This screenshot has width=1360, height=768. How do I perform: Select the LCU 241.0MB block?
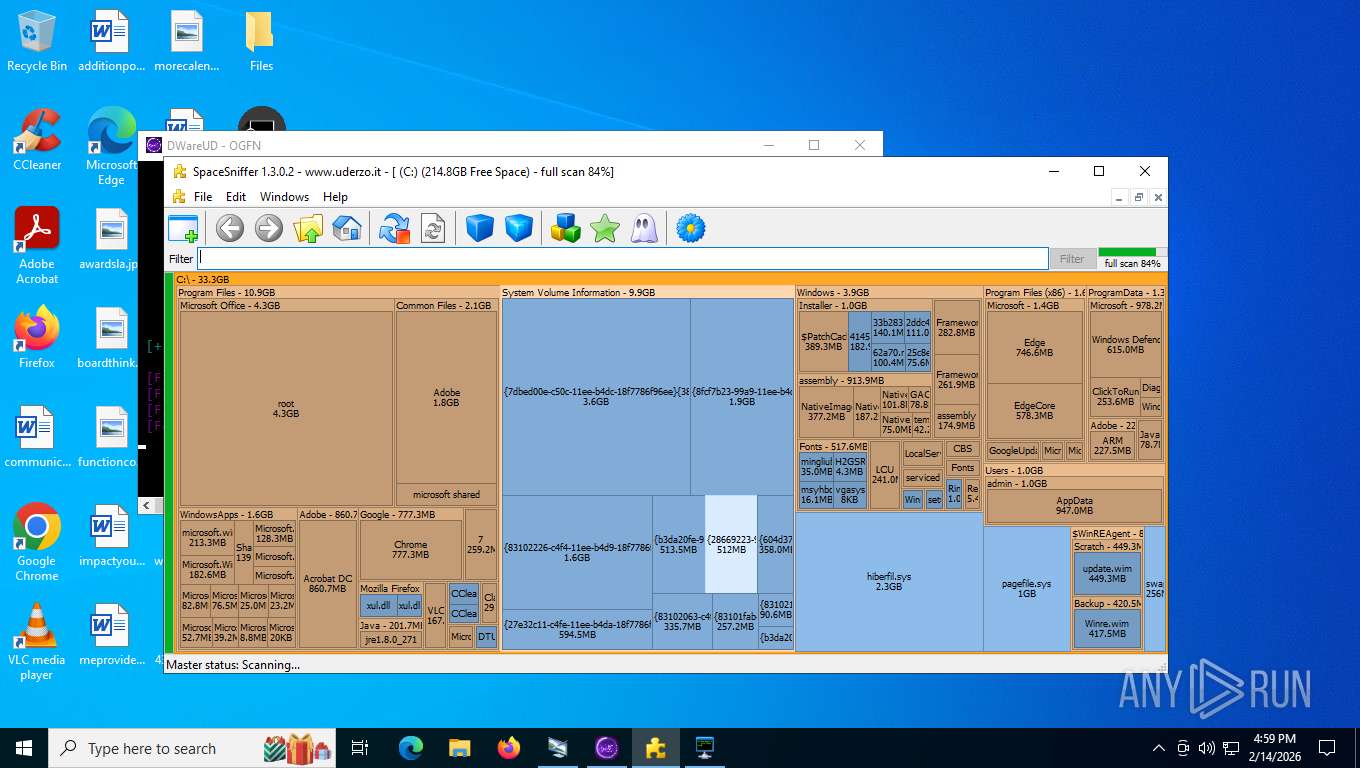click(885, 475)
